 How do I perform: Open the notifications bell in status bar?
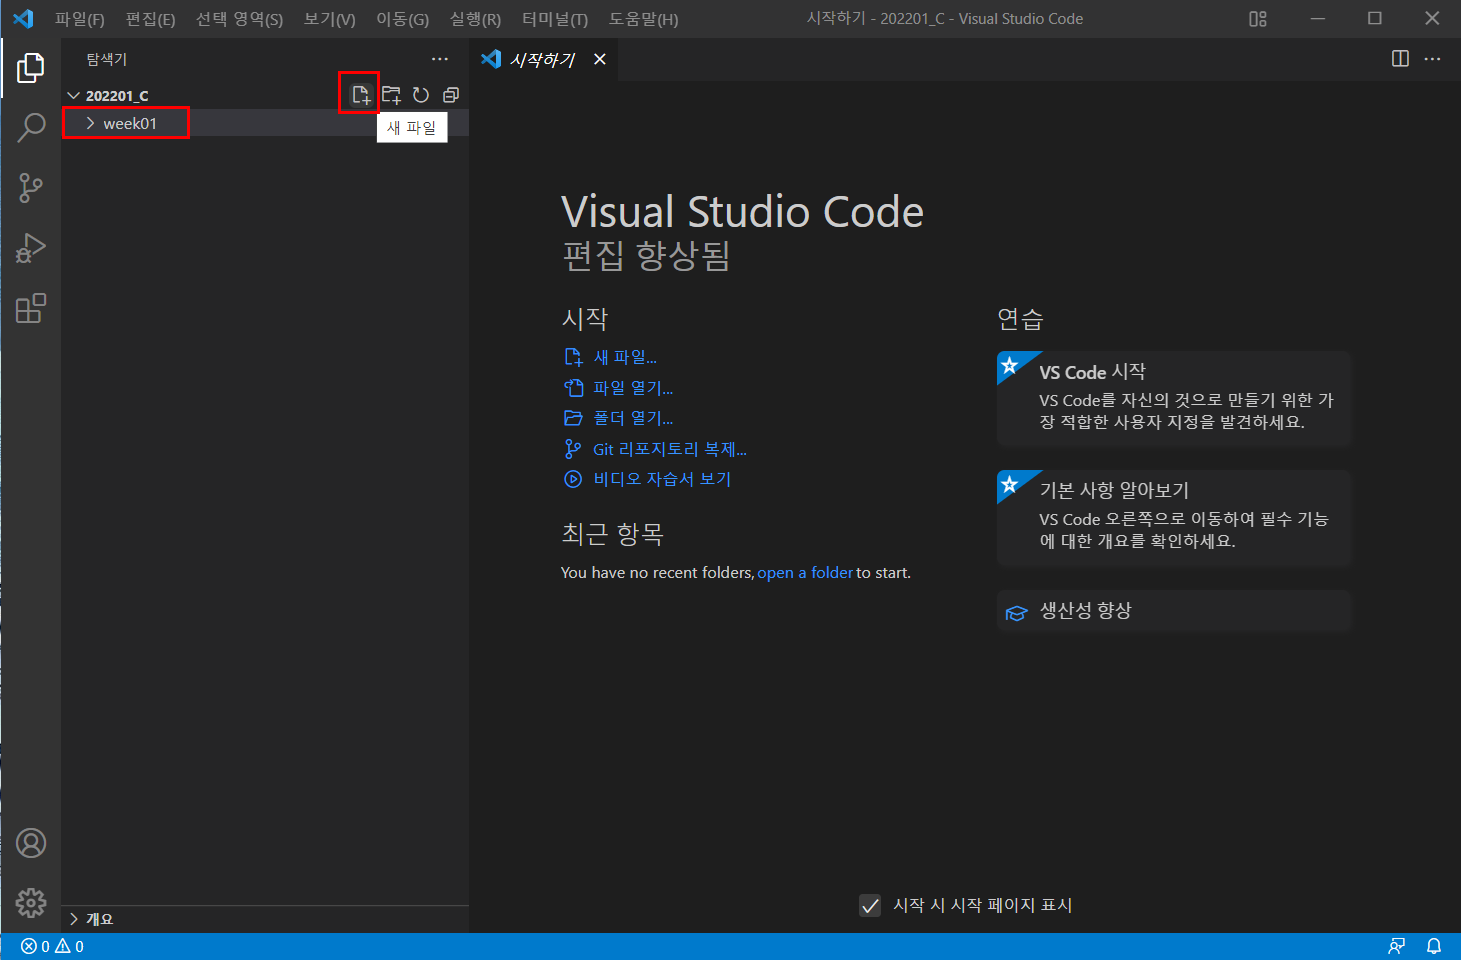[x=1433, y=946]
